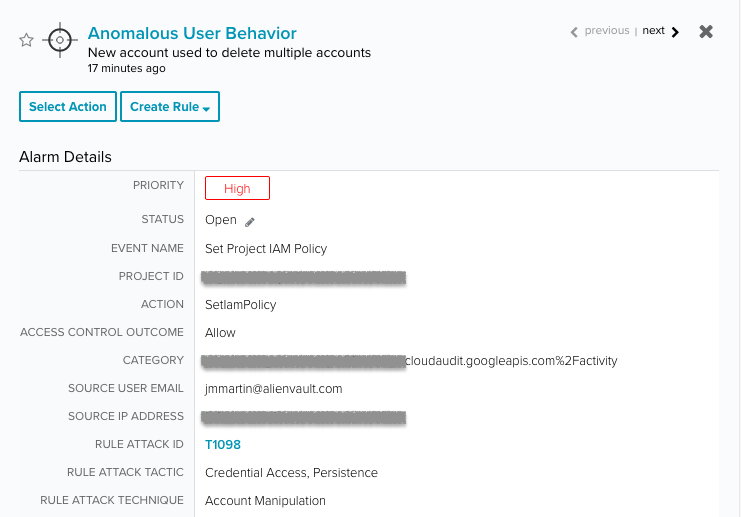Open the Anomalous User Behavior title
This screenshot has height=517, width=741.
point(192,33)
